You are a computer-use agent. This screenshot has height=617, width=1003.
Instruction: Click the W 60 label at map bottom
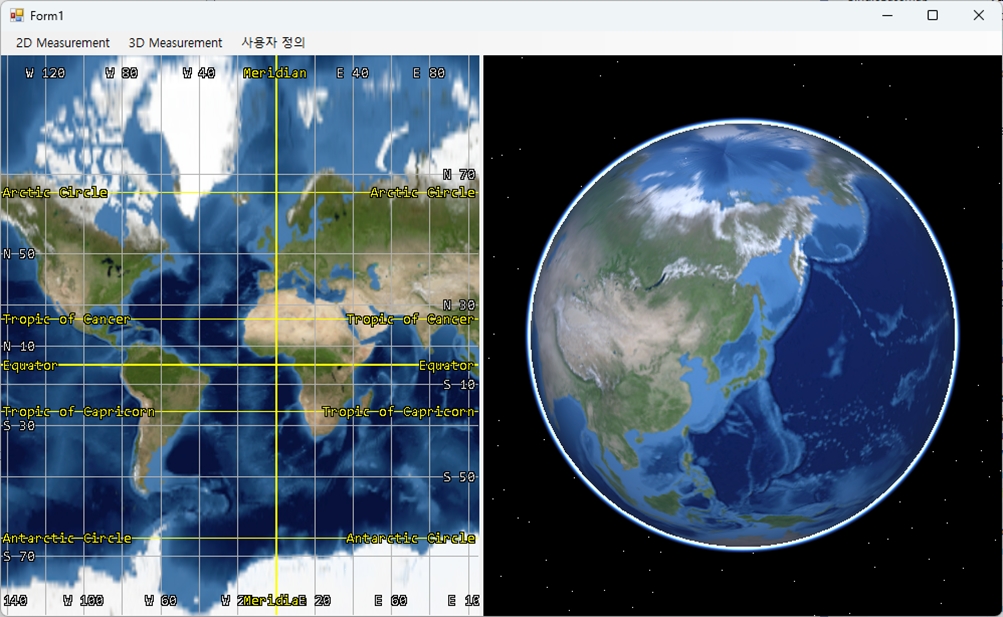161,600
